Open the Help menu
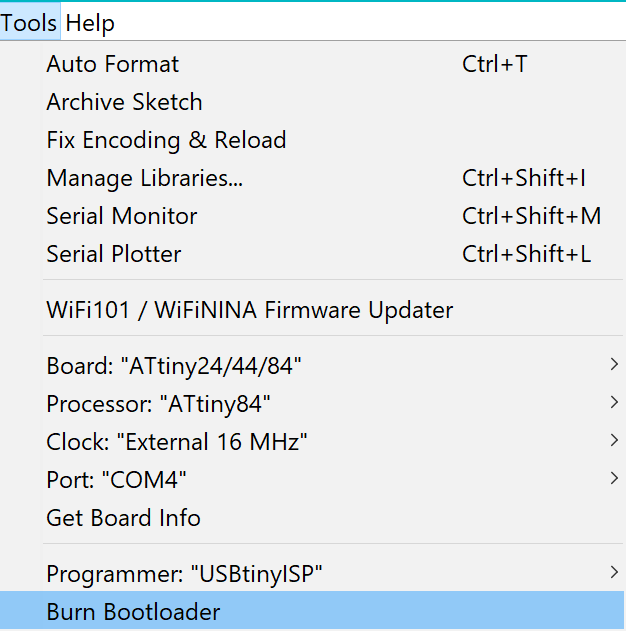This screenshot has height=631, width=629. [90, 23]
